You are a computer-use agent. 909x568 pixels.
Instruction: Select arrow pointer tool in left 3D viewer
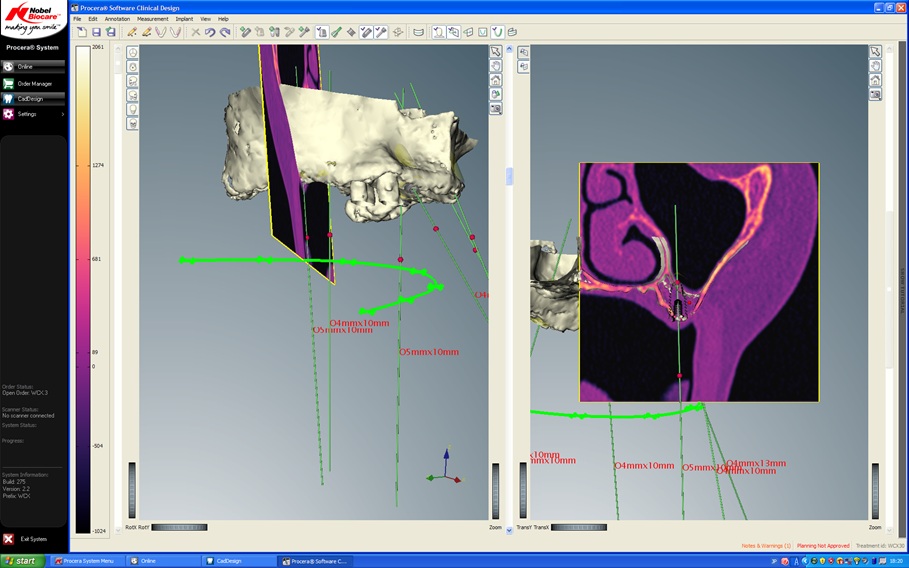(x=496, y=52)
